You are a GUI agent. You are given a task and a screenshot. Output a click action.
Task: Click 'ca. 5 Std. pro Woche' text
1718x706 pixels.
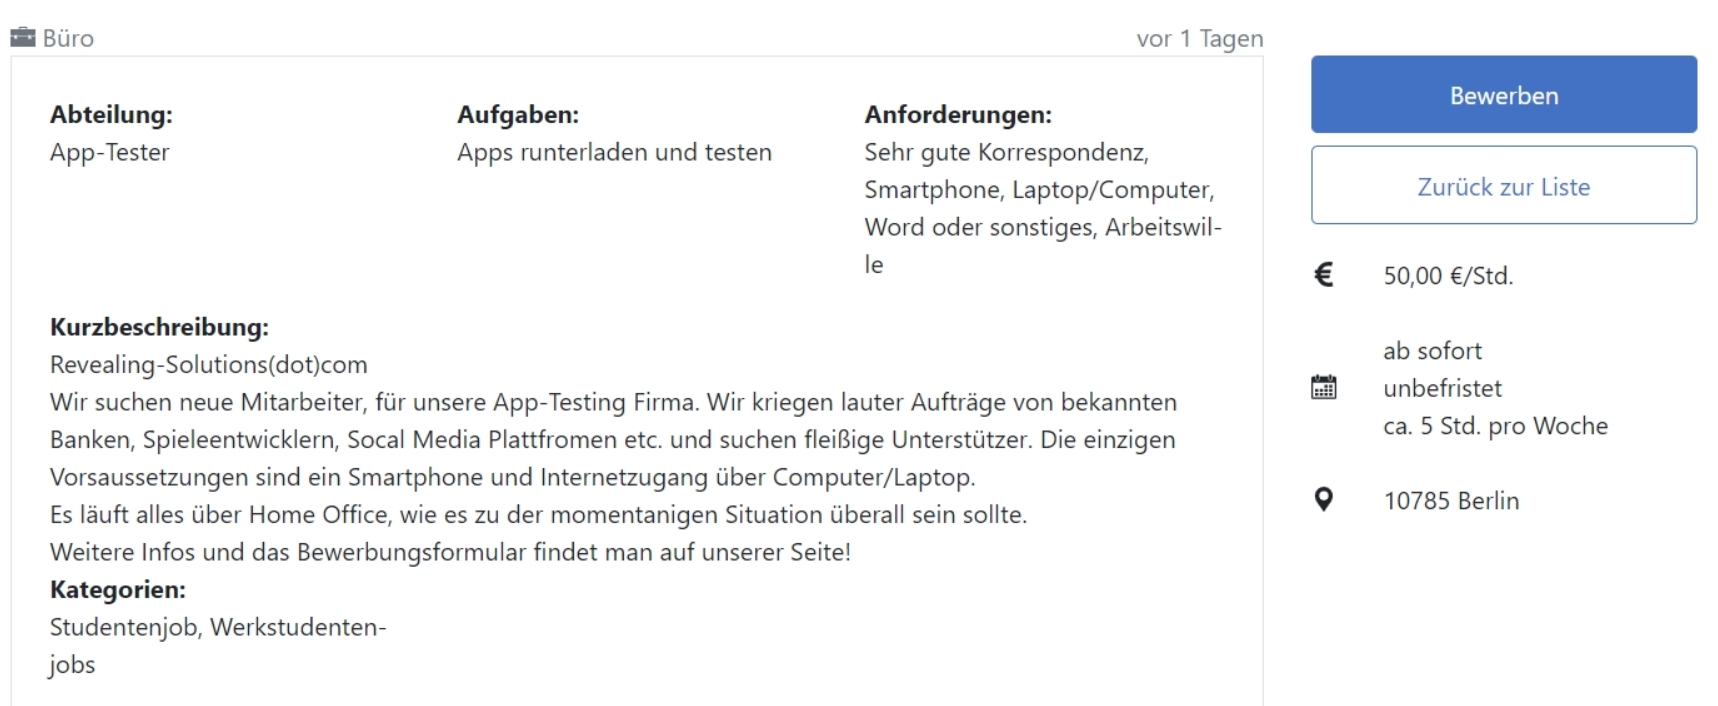1495,426
